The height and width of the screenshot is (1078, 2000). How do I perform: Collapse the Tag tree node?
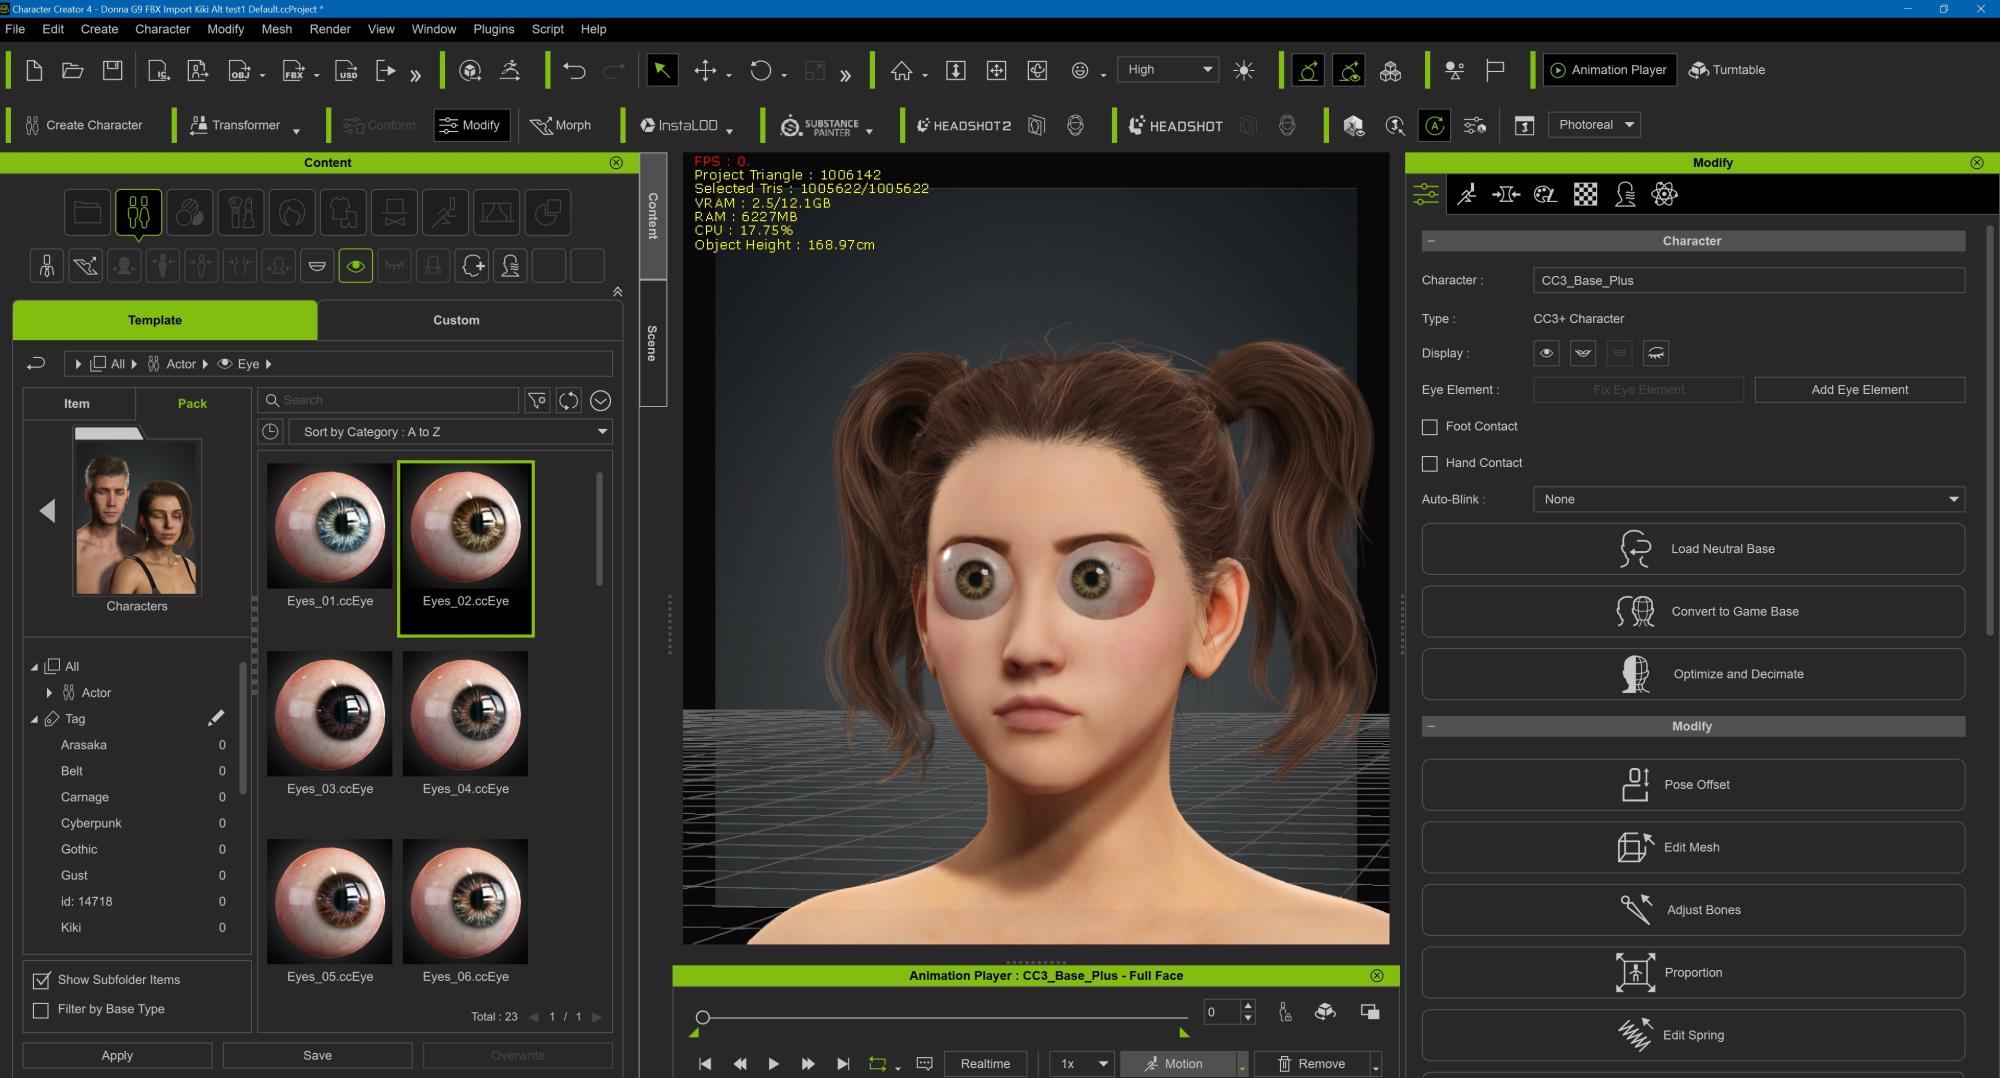coord(35,719)
